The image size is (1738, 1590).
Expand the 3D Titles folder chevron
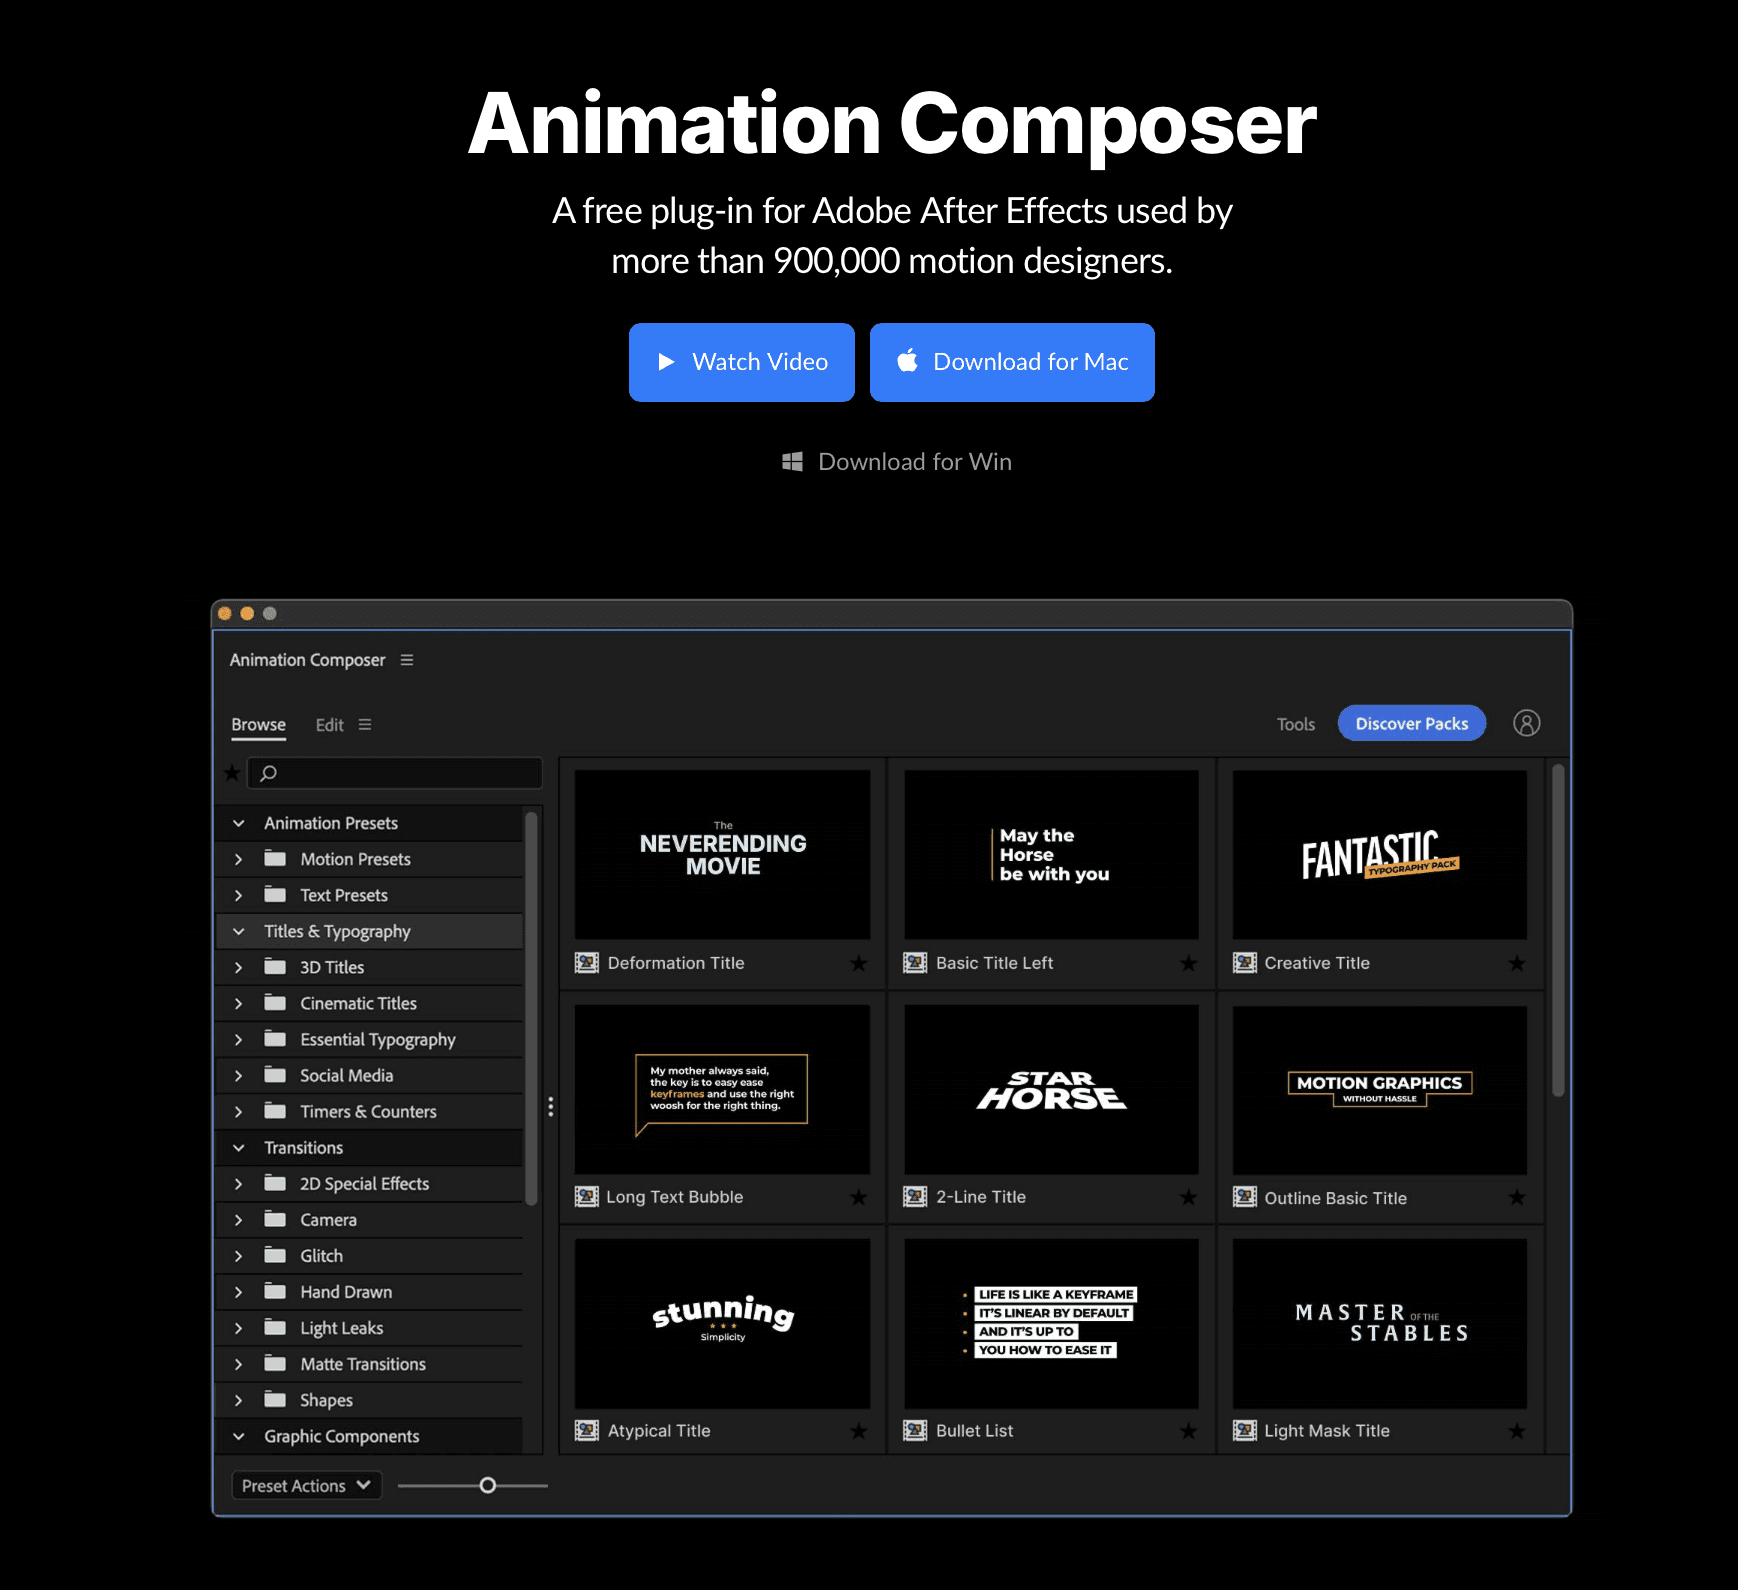(x=238, y=967)
